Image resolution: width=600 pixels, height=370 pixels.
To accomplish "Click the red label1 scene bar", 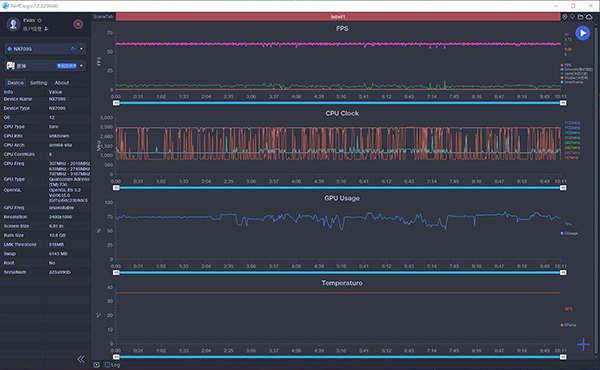I will 338,16.
